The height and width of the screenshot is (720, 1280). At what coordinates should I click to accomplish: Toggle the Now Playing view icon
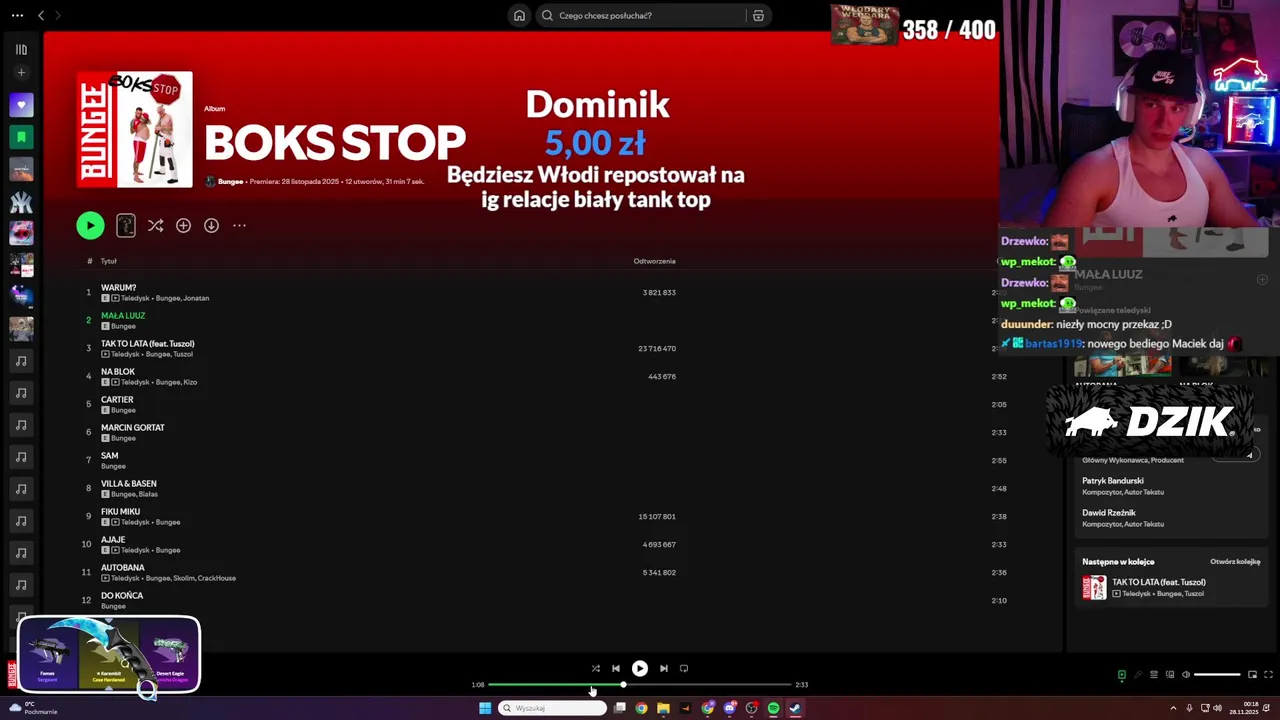click(1121, 674)
